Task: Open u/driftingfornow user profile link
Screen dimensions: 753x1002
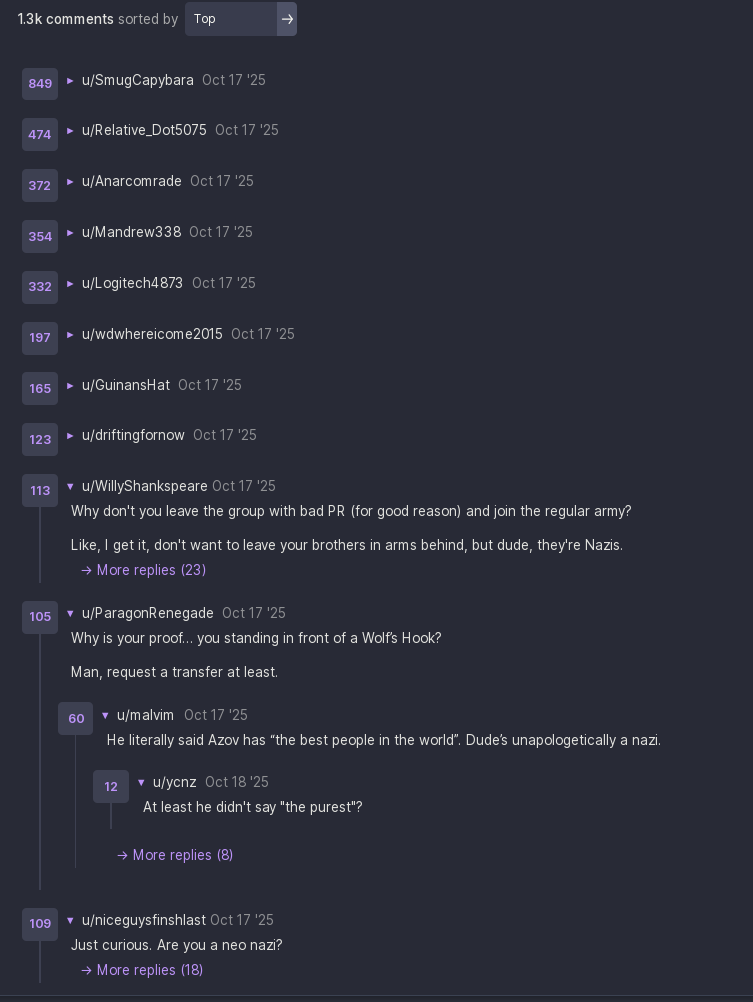Action: (133, 435)
